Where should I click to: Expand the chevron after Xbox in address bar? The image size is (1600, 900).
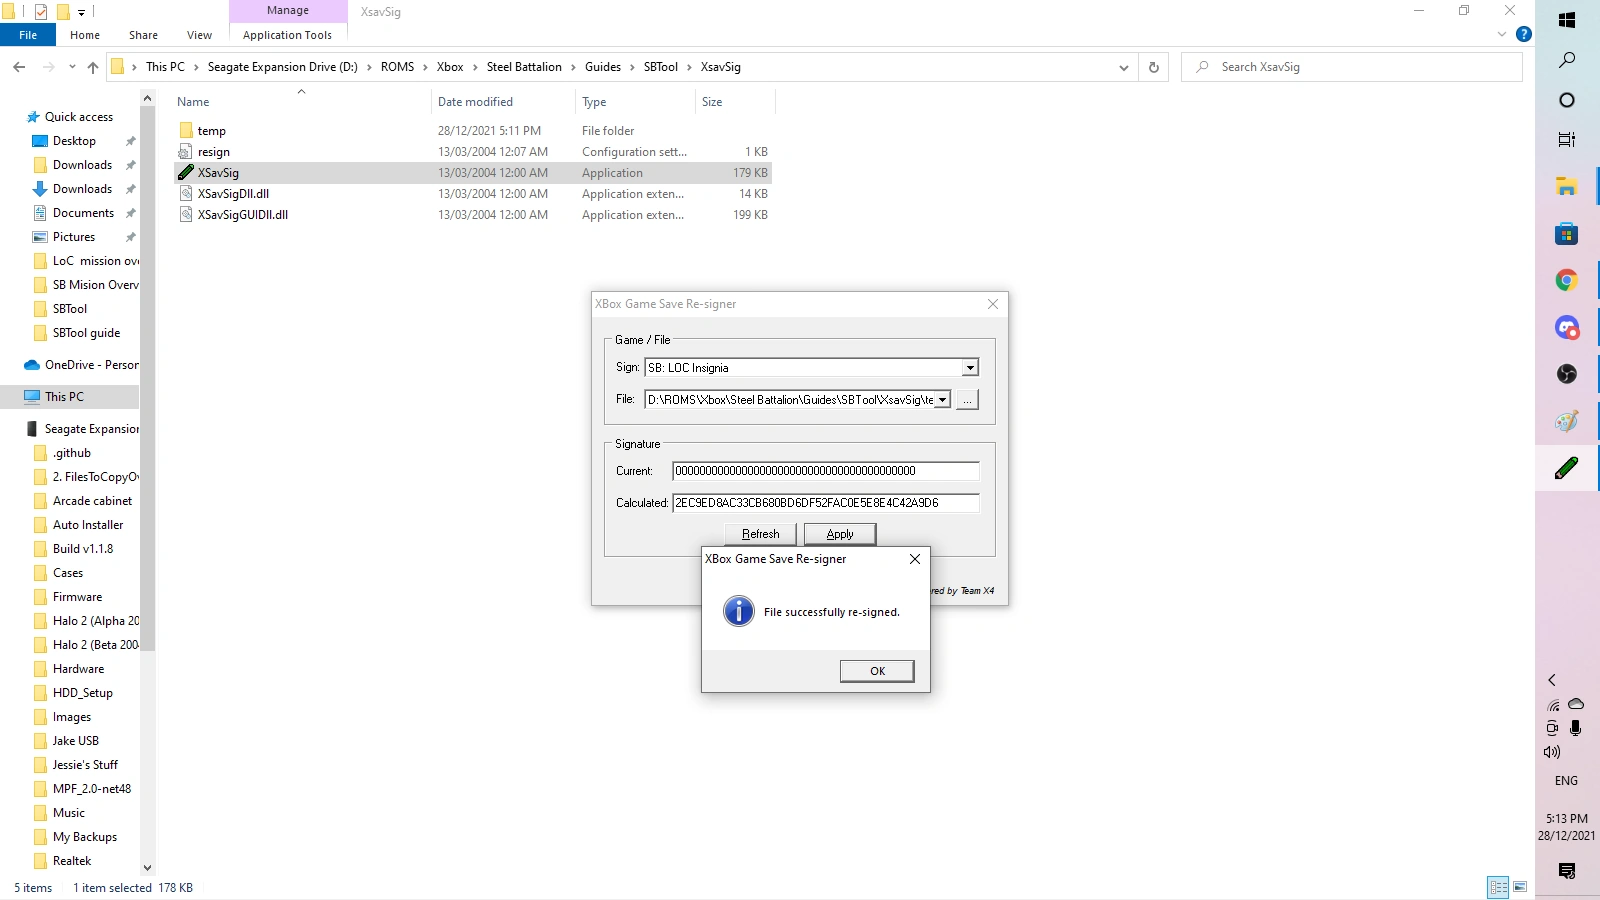pyautogui.click(x=475, y=67)
